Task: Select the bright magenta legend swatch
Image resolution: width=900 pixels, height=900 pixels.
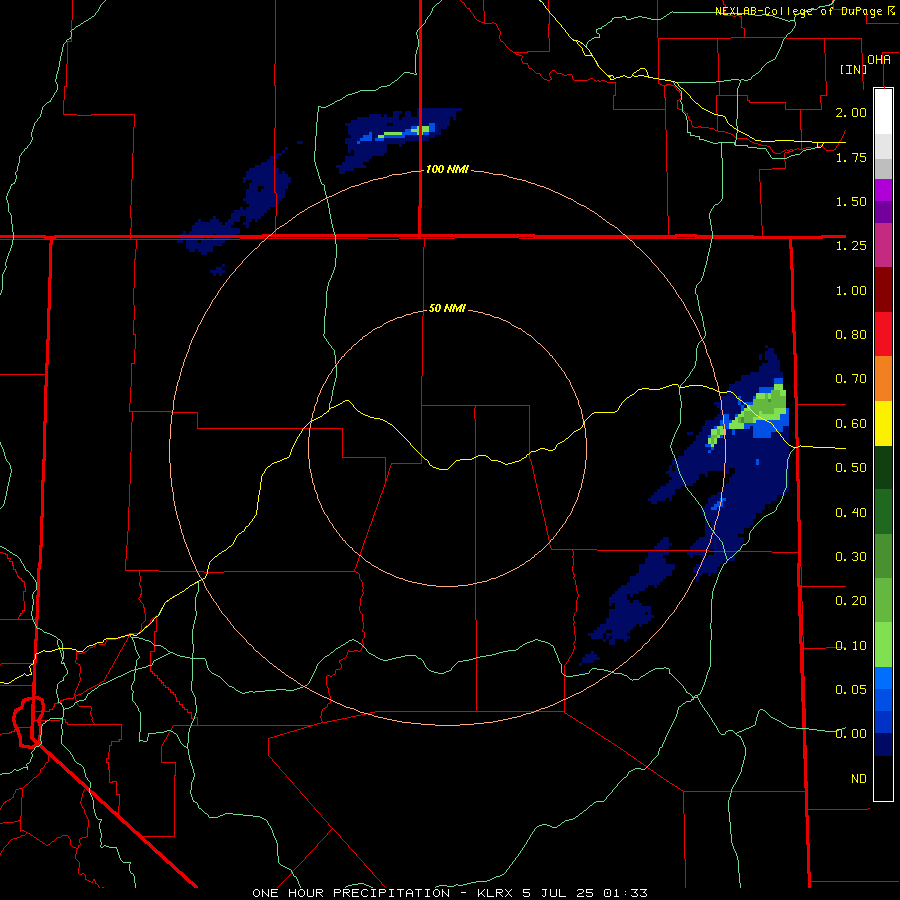Action: [x=883, y=190]
